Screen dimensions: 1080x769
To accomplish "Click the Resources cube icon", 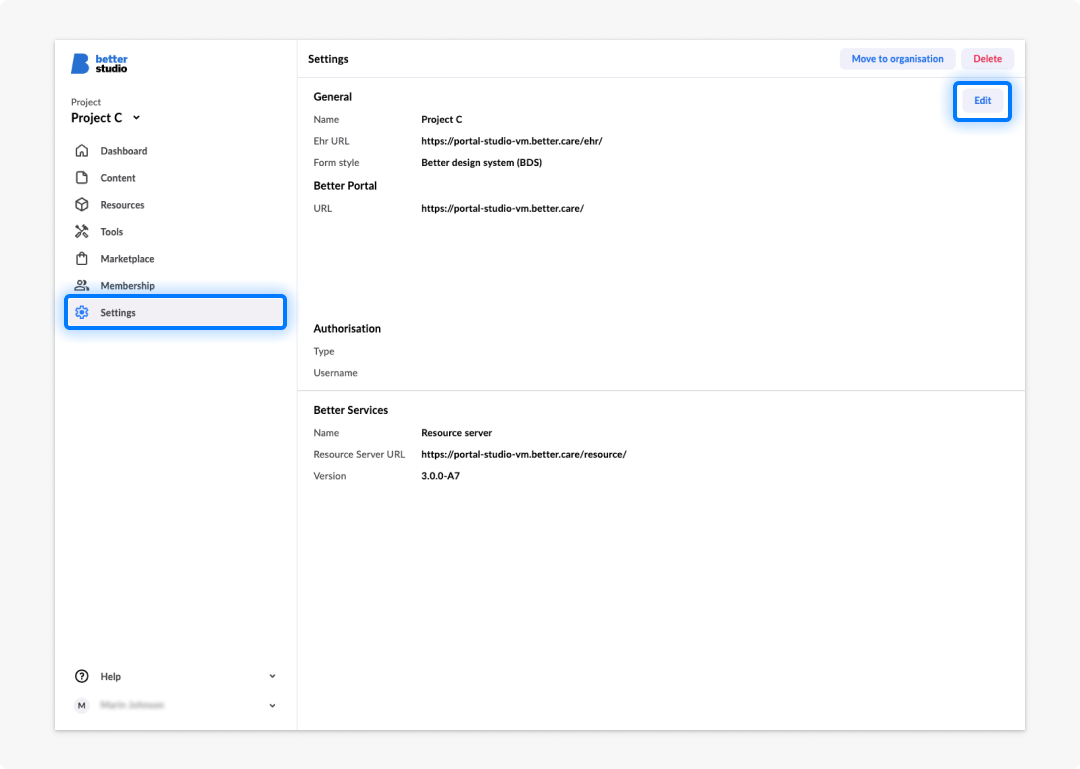I will 82,205.
